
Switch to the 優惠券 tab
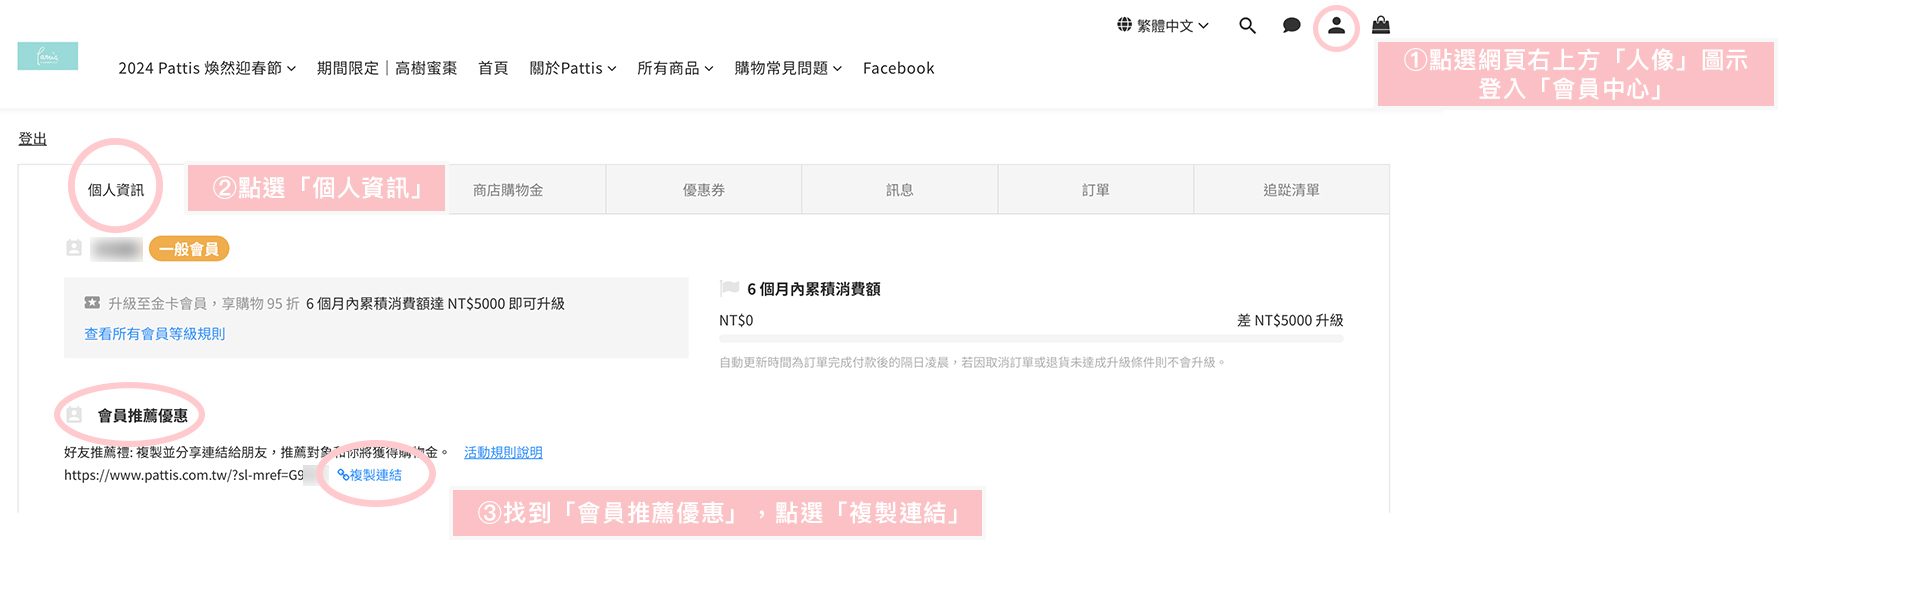coord(704,190)
